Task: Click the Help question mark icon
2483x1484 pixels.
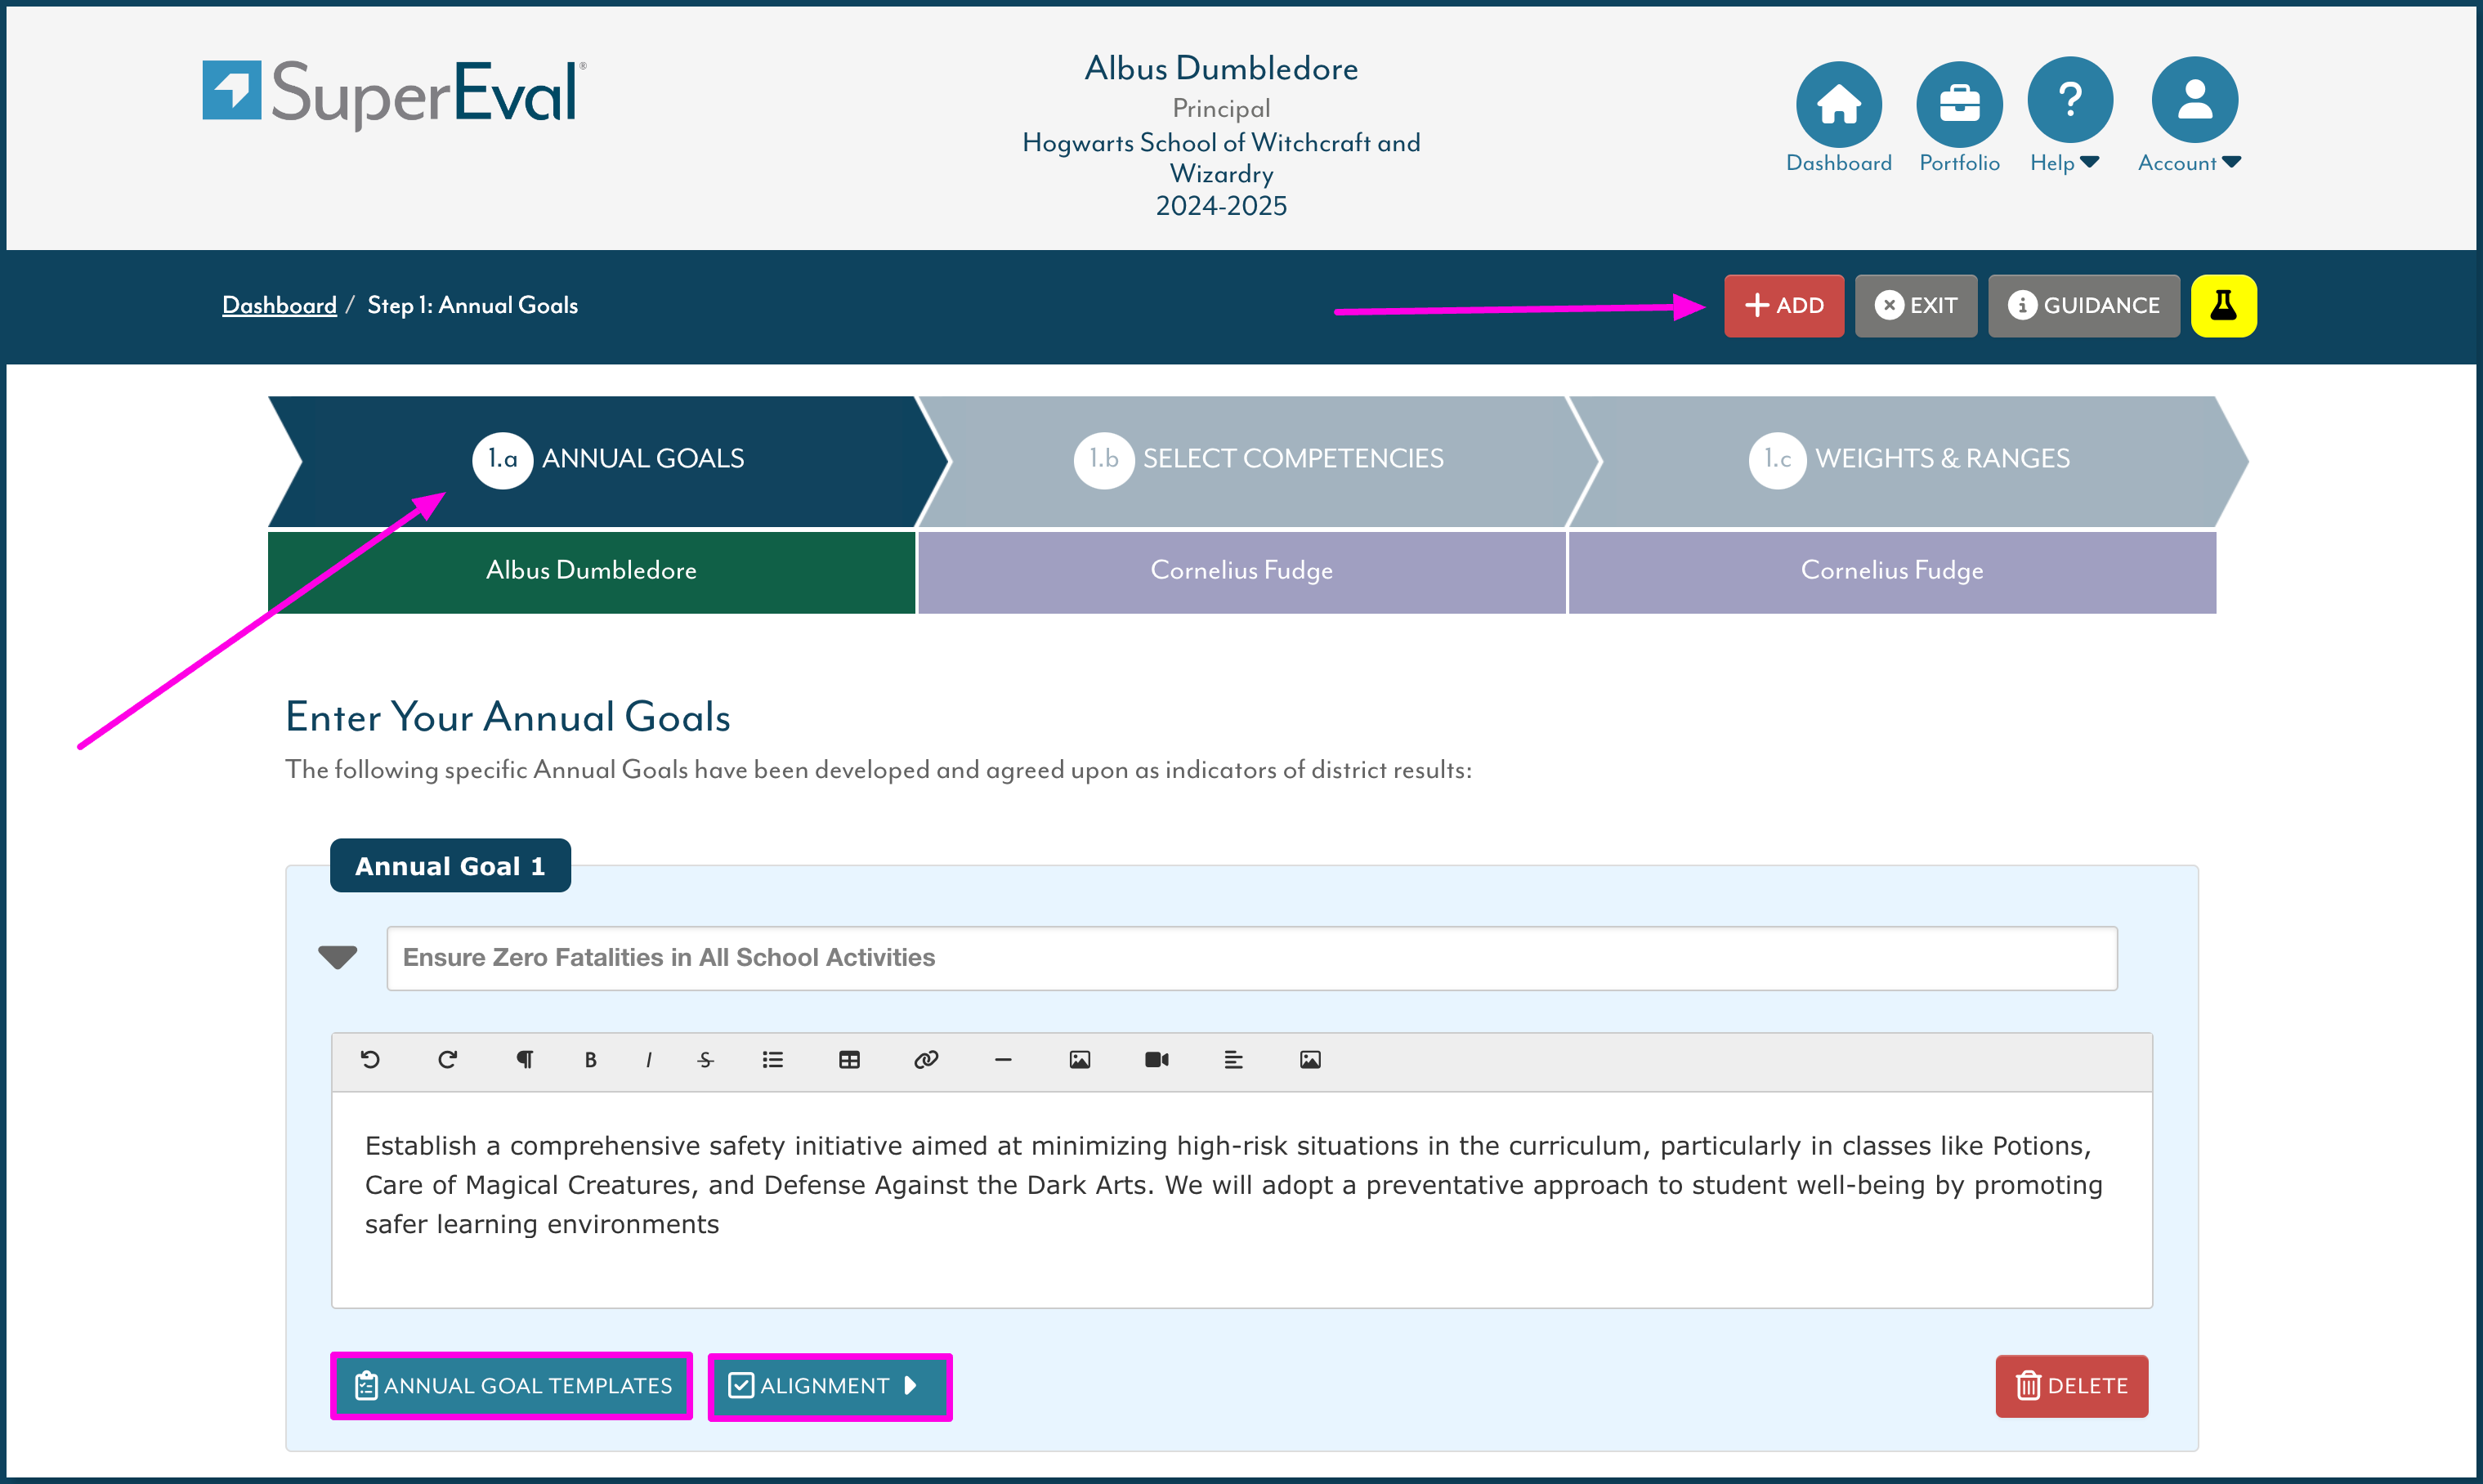Action: 2069,100
